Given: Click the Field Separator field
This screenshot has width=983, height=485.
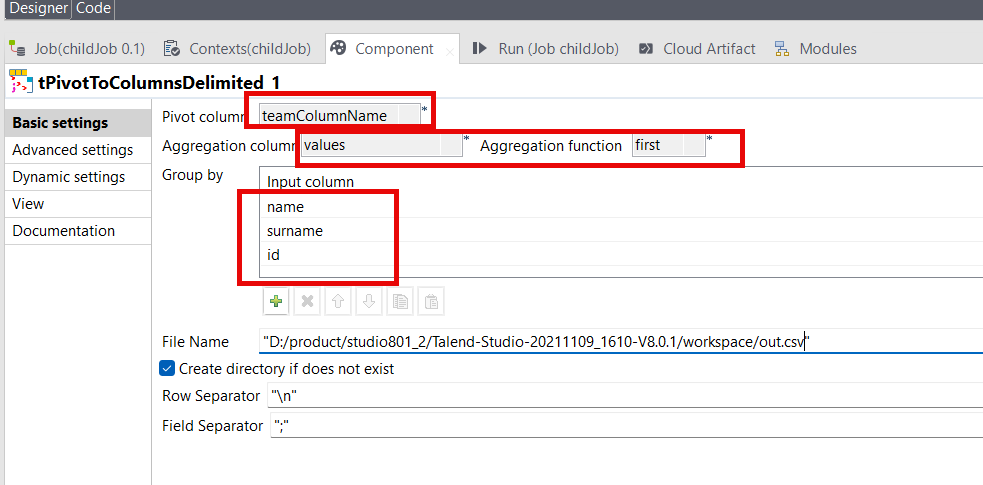Looking at the screenshot, I should (x=627, y=426).
